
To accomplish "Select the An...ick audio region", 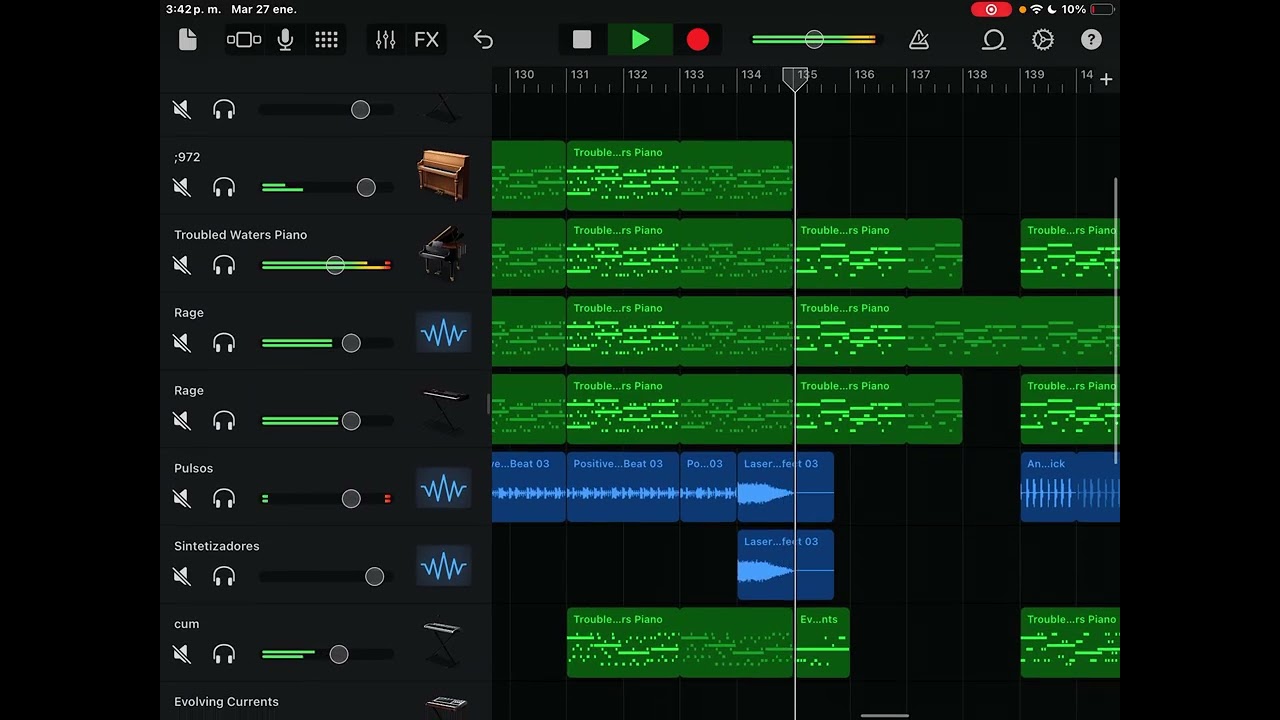I will (1070, 487).
